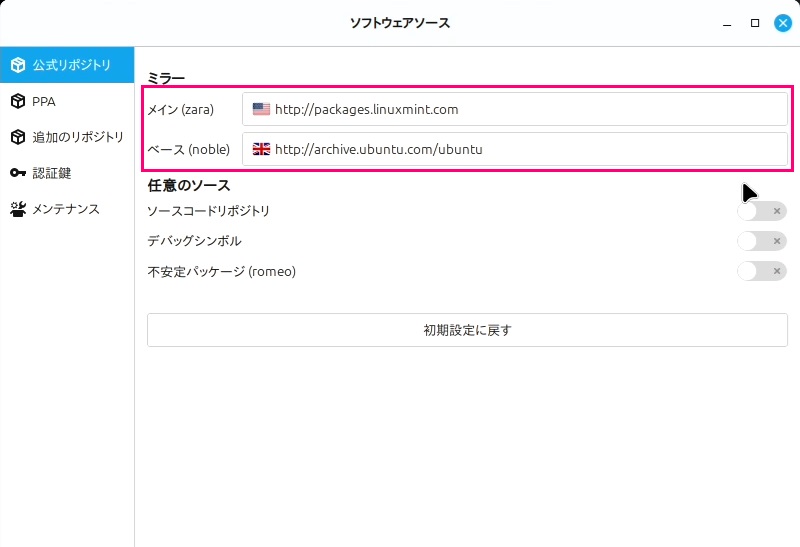The image size is (800, 547).
Task: Enable the ソースコードリポジトリ switch
Action: click(761, 211)
